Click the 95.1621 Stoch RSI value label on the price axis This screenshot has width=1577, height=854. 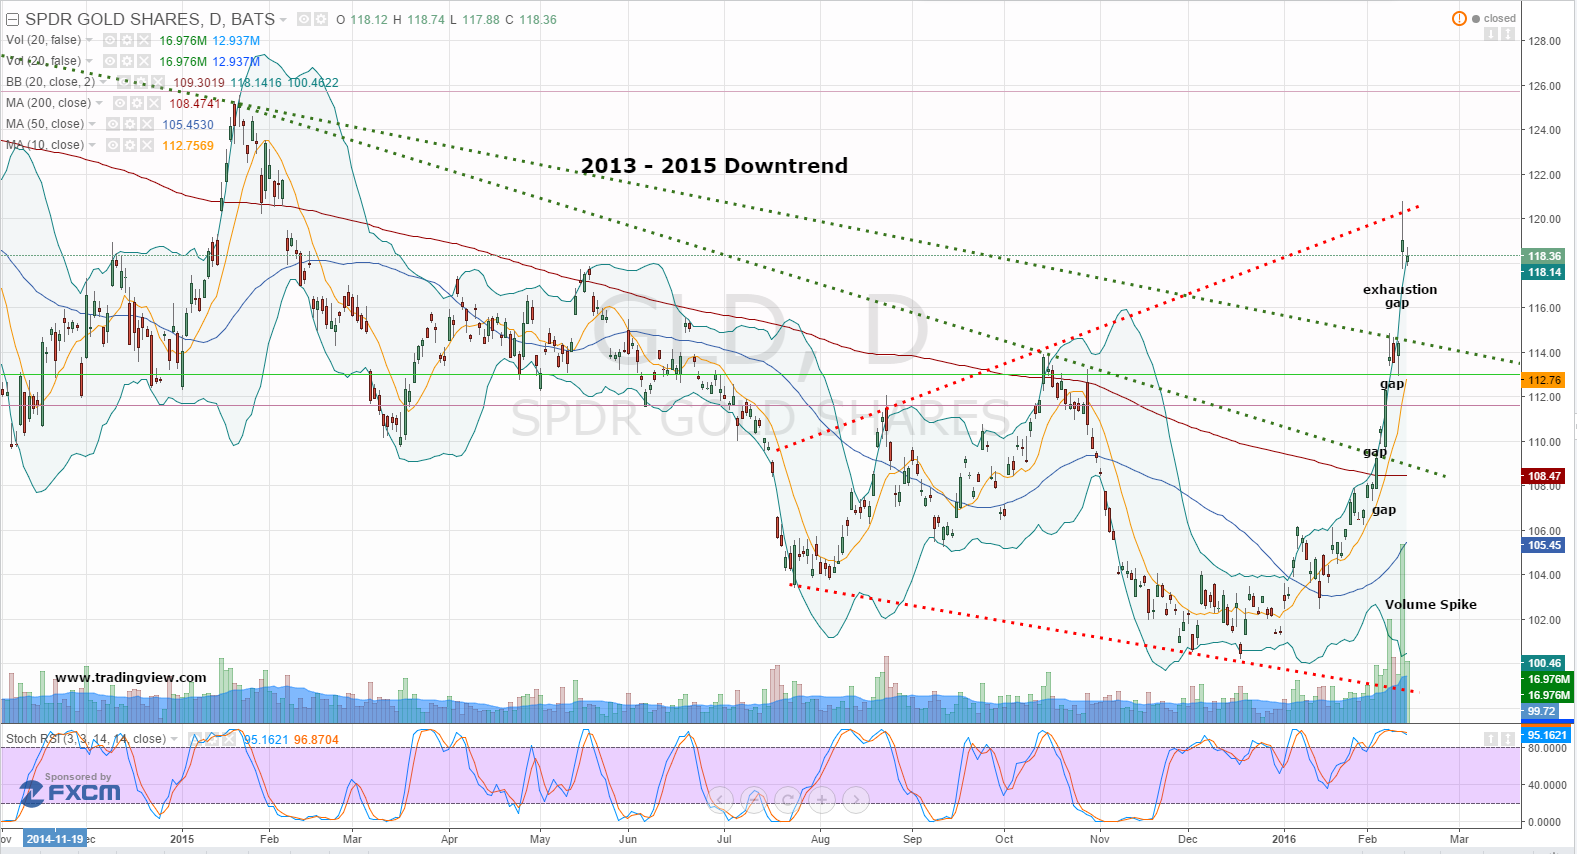[1547, 735]
